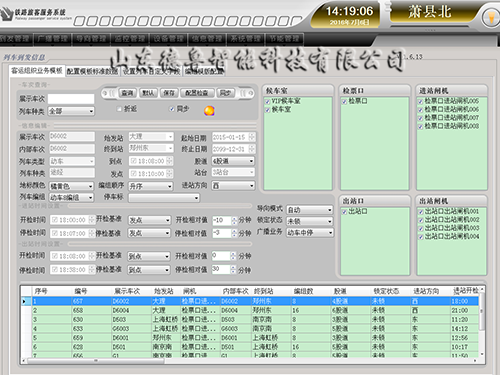Image resolution: width=500 pixels, height=375 pixels.
Task: Open the 广播管理 menu
Action: [52, 39]
